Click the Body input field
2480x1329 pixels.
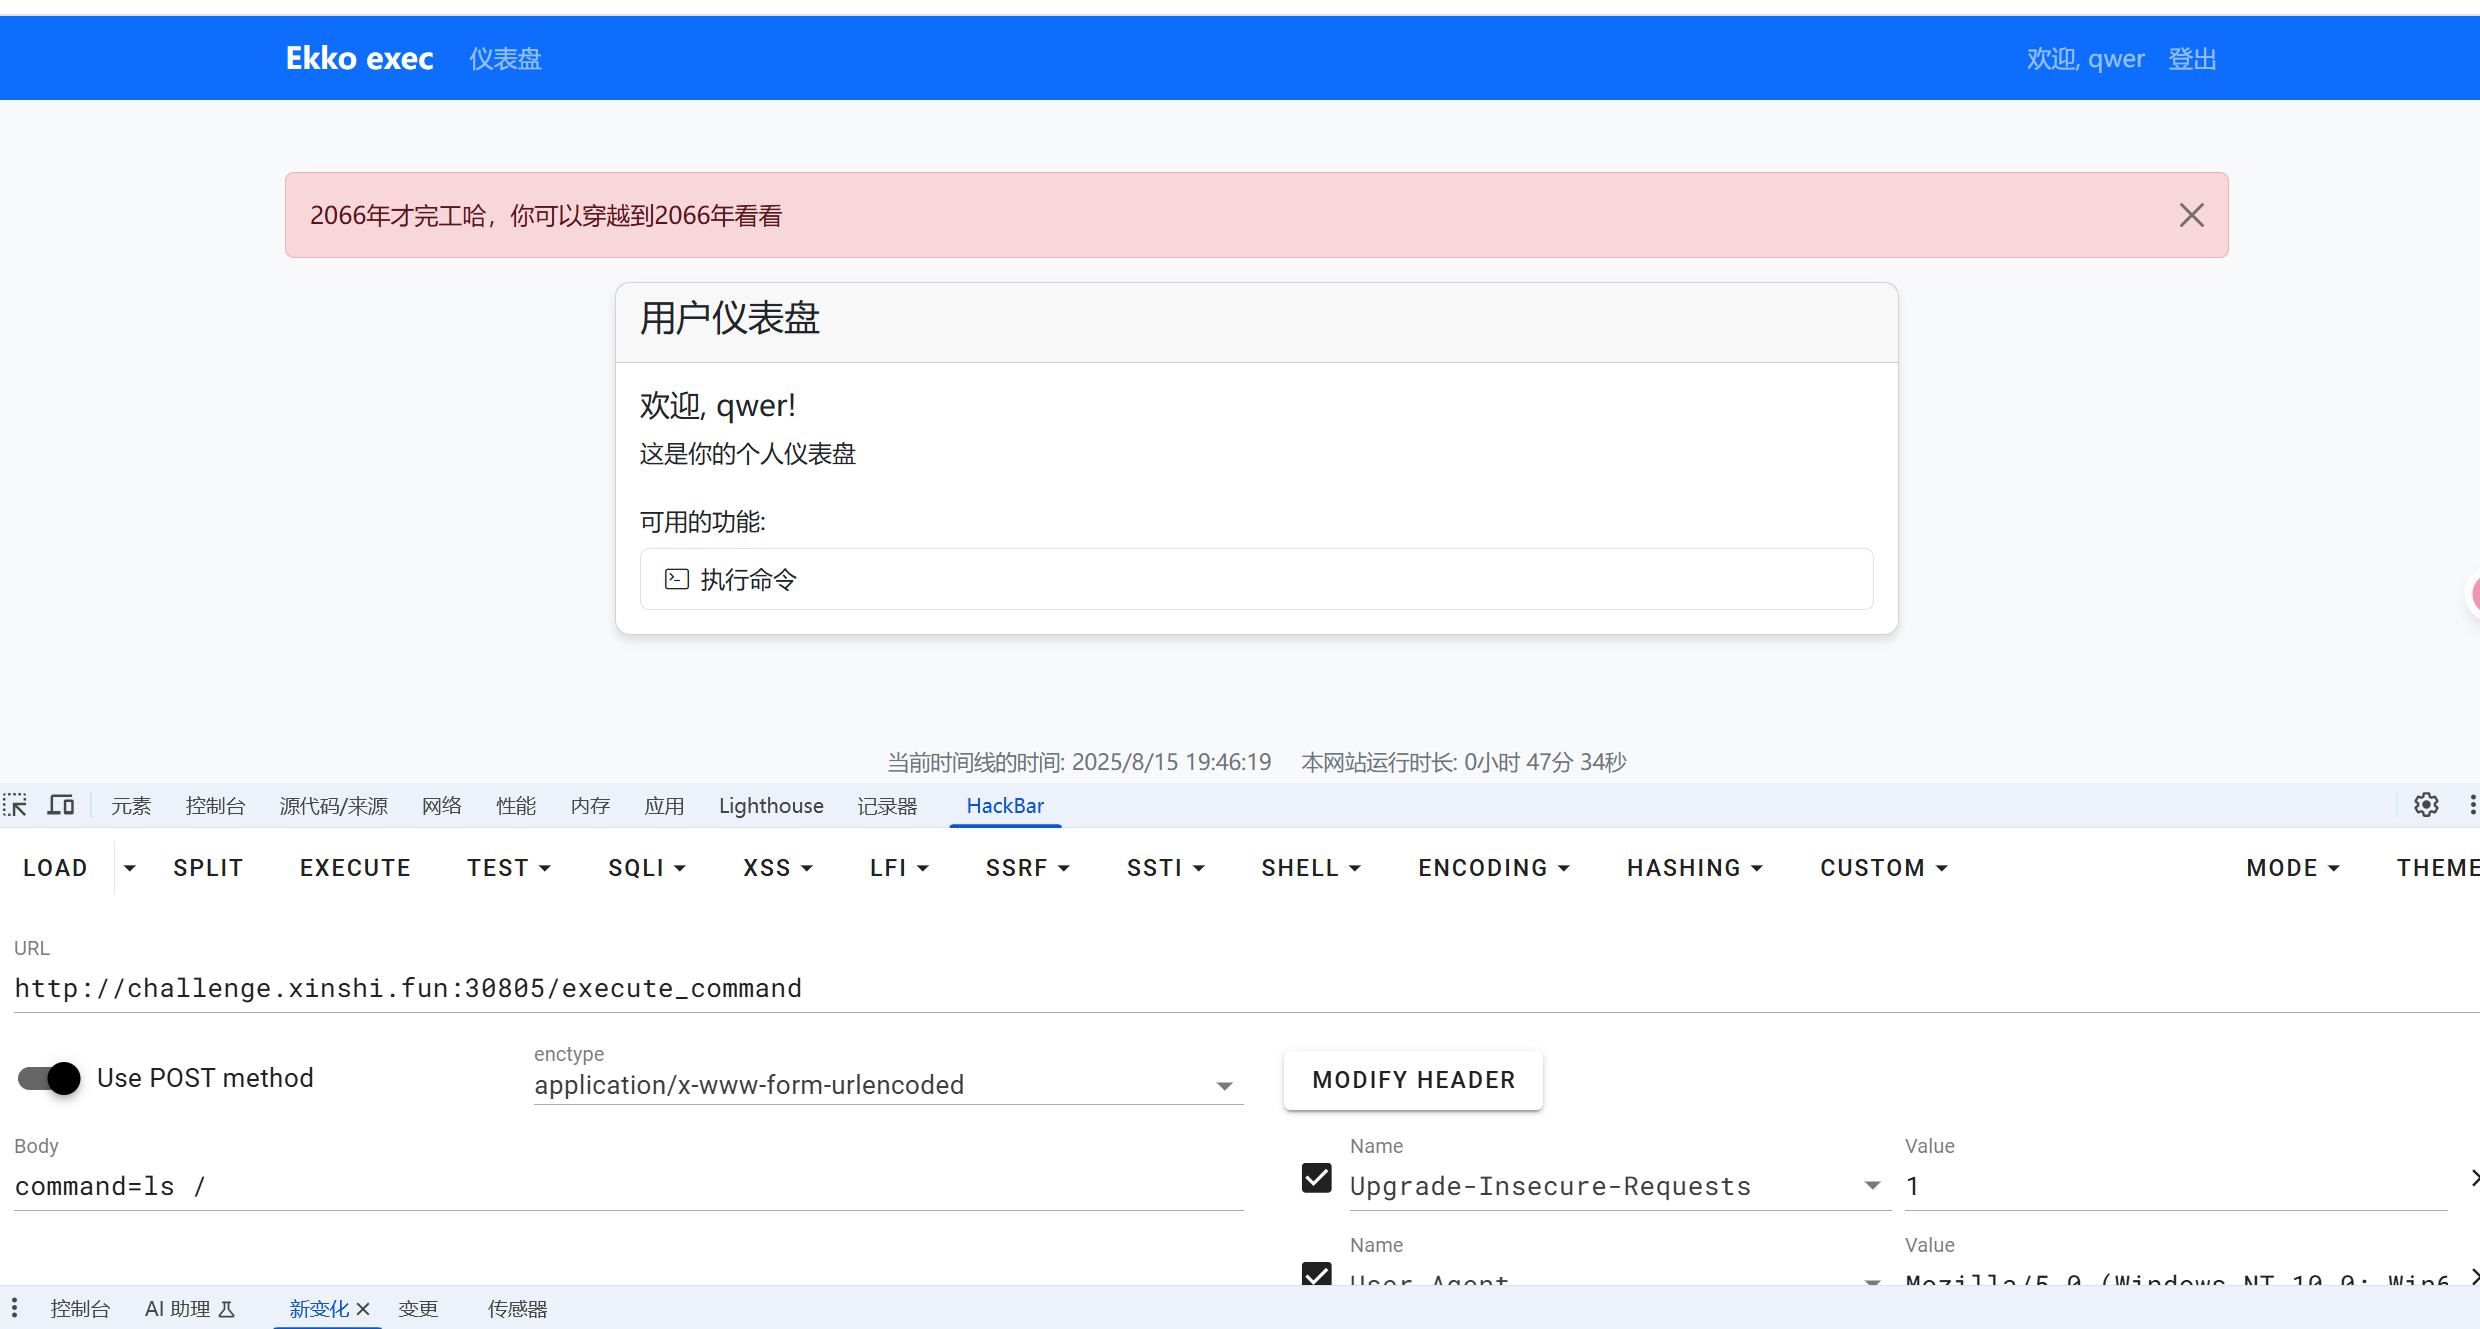628,1186
